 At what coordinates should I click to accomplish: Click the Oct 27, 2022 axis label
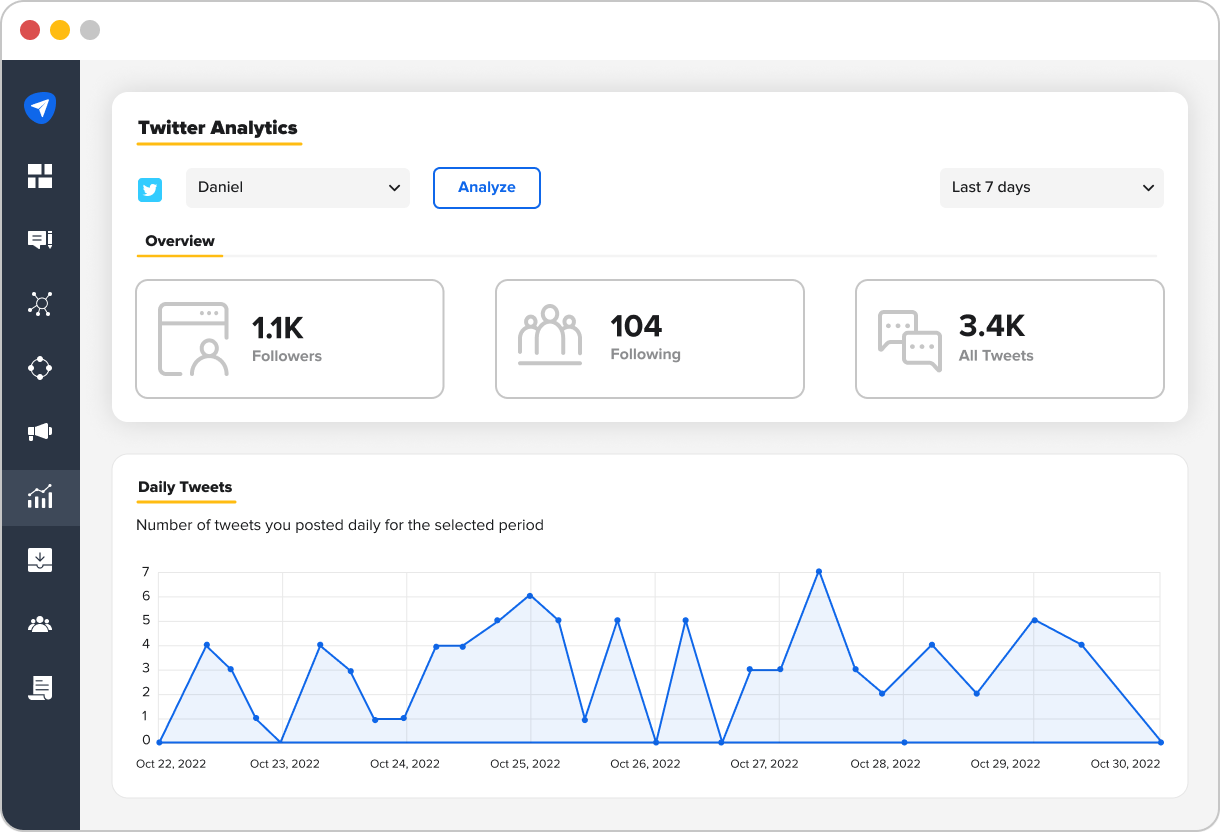tap(765, 763)
